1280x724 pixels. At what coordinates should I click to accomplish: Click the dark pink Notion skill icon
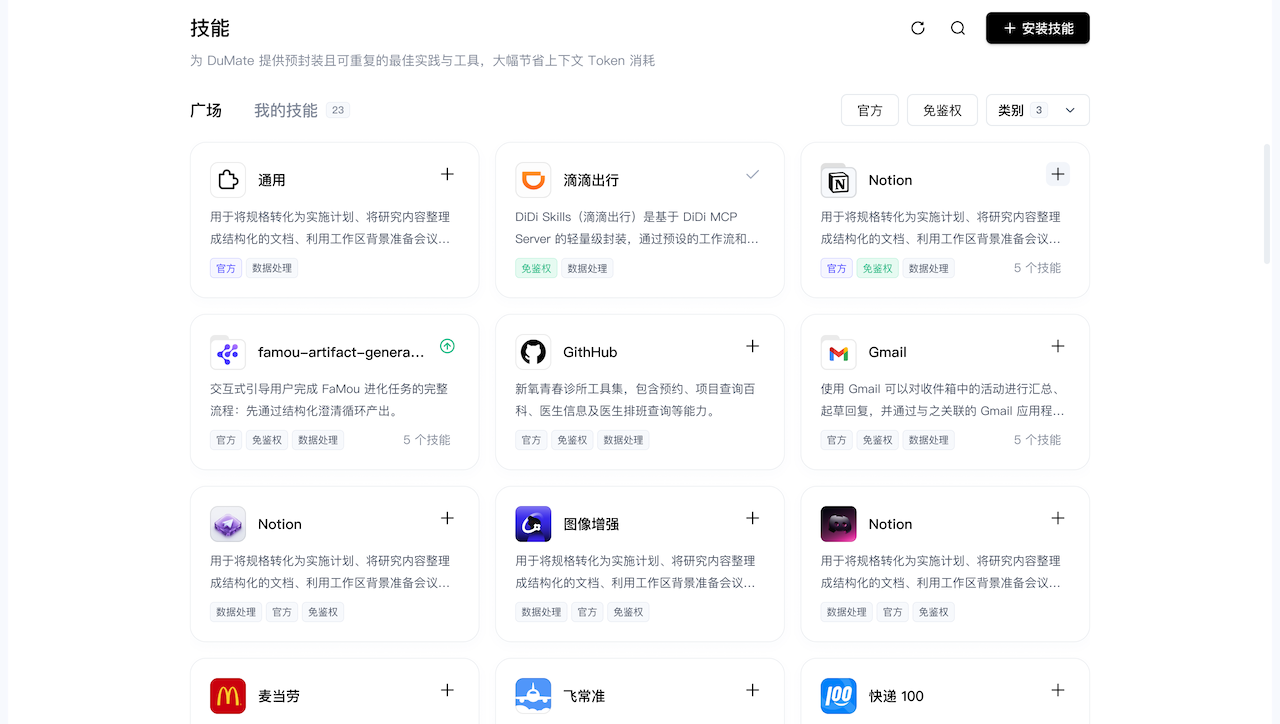[838, 524]
